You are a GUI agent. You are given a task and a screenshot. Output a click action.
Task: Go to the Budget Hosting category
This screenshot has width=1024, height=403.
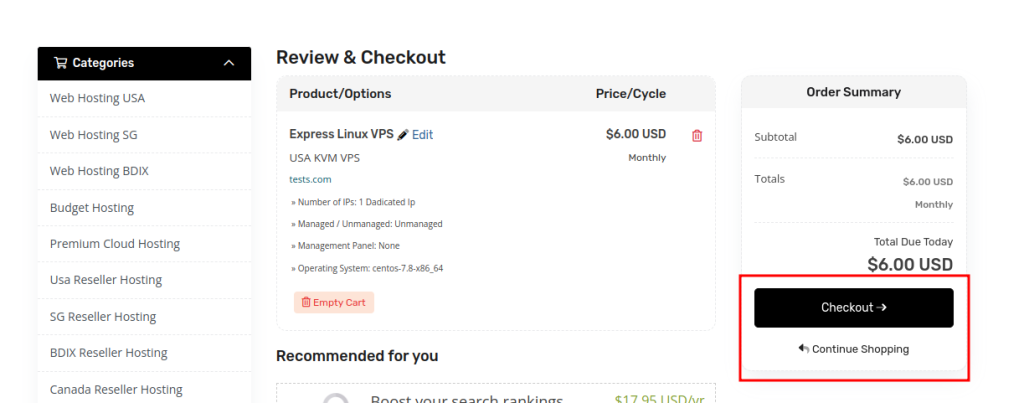pos(91,208)
